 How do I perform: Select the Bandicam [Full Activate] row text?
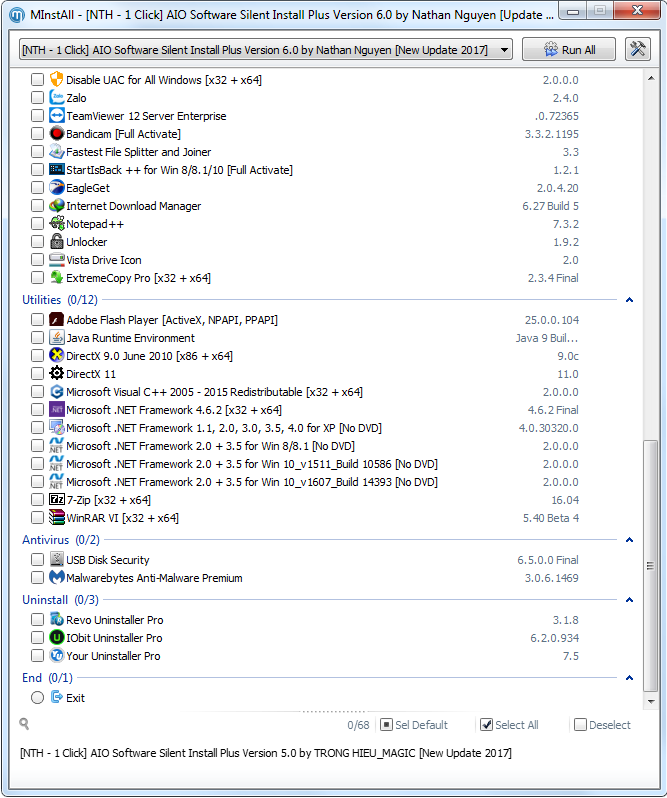[x=123, y=134]
